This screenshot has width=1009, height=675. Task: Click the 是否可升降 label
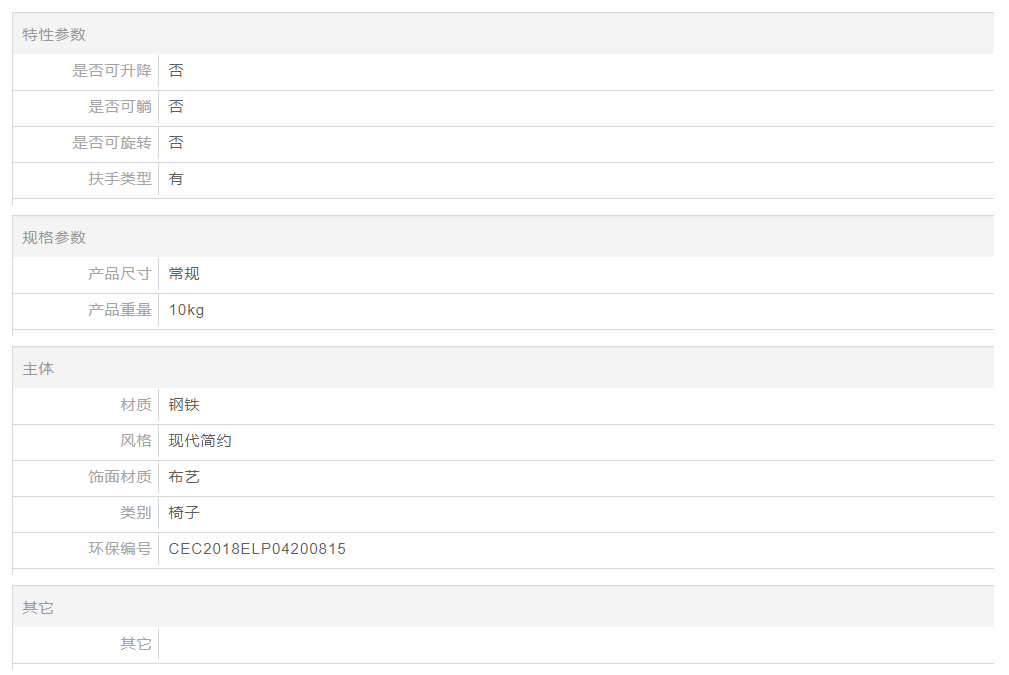pyautogui.click(x=112, y=71)
